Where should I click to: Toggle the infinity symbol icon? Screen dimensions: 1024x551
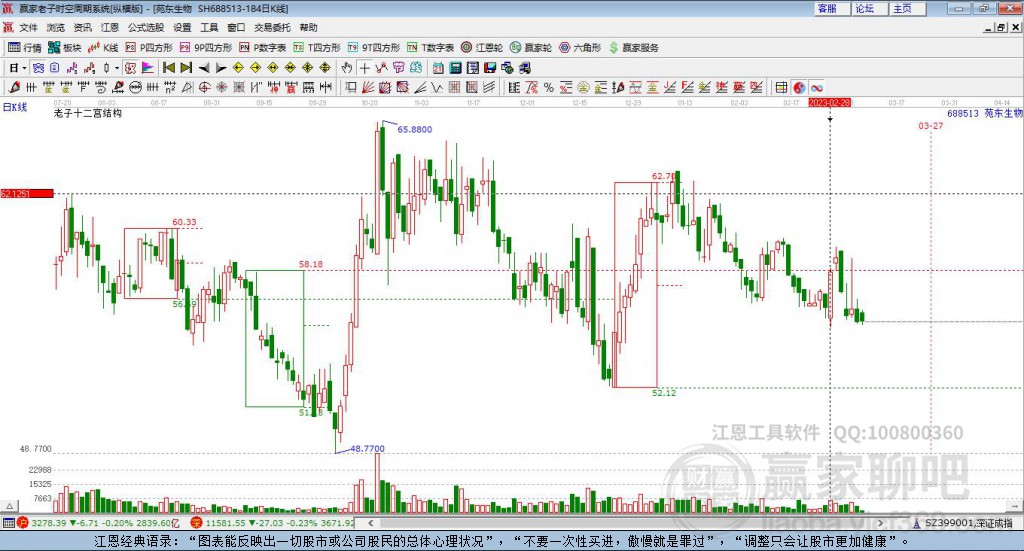coord(817,87)
